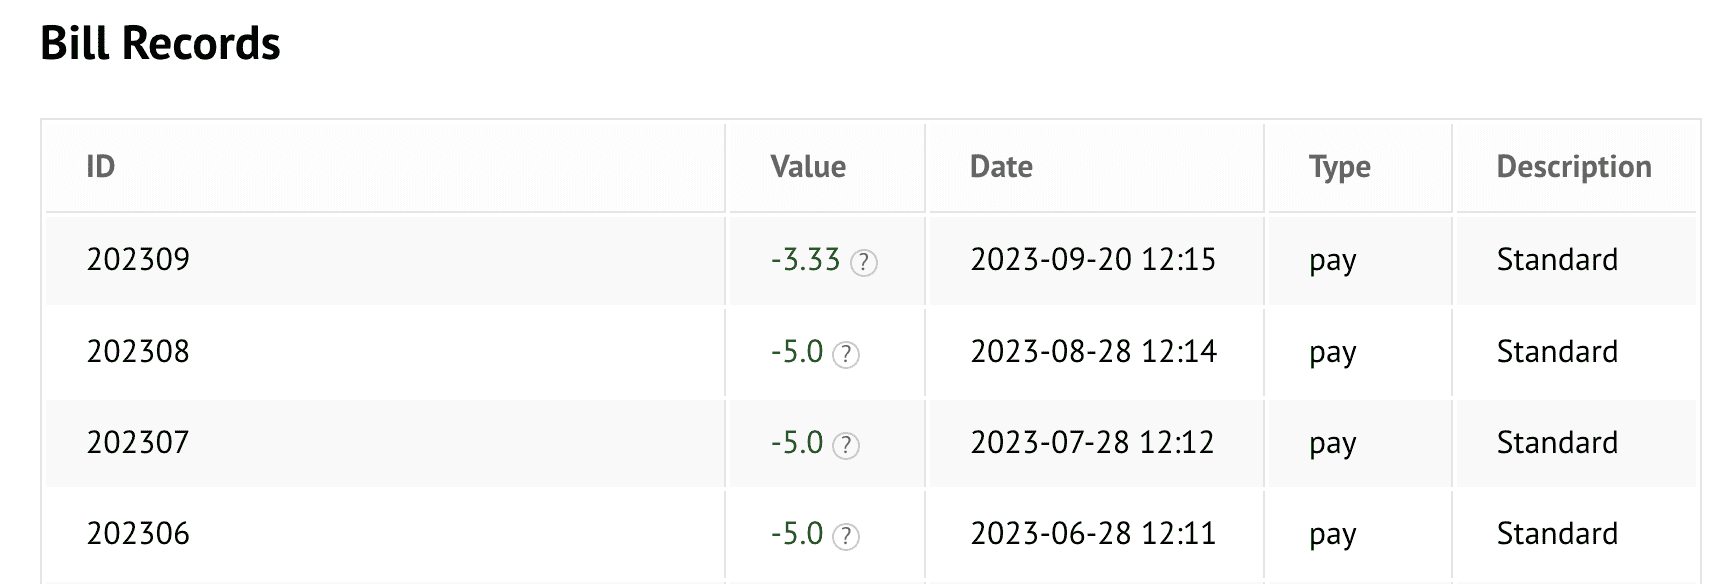
Task: Click Standard description in 202306 row
Action: pos(1557,534)
